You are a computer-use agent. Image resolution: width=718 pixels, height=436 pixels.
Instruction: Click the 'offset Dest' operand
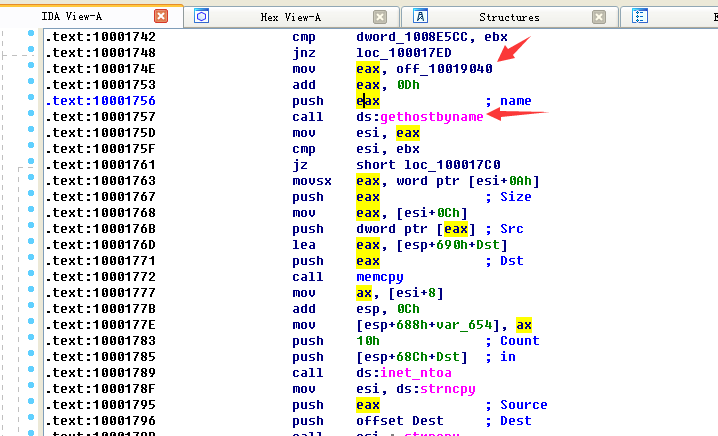pyautogui.click(x=400, y=421)
